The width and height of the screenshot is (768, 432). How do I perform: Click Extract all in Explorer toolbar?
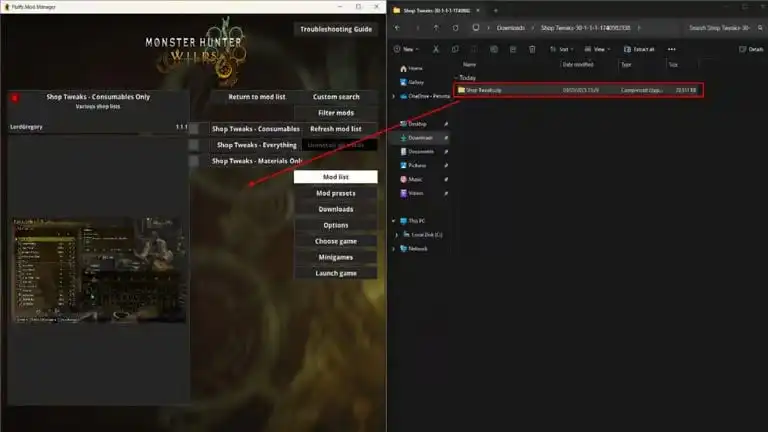639,49
